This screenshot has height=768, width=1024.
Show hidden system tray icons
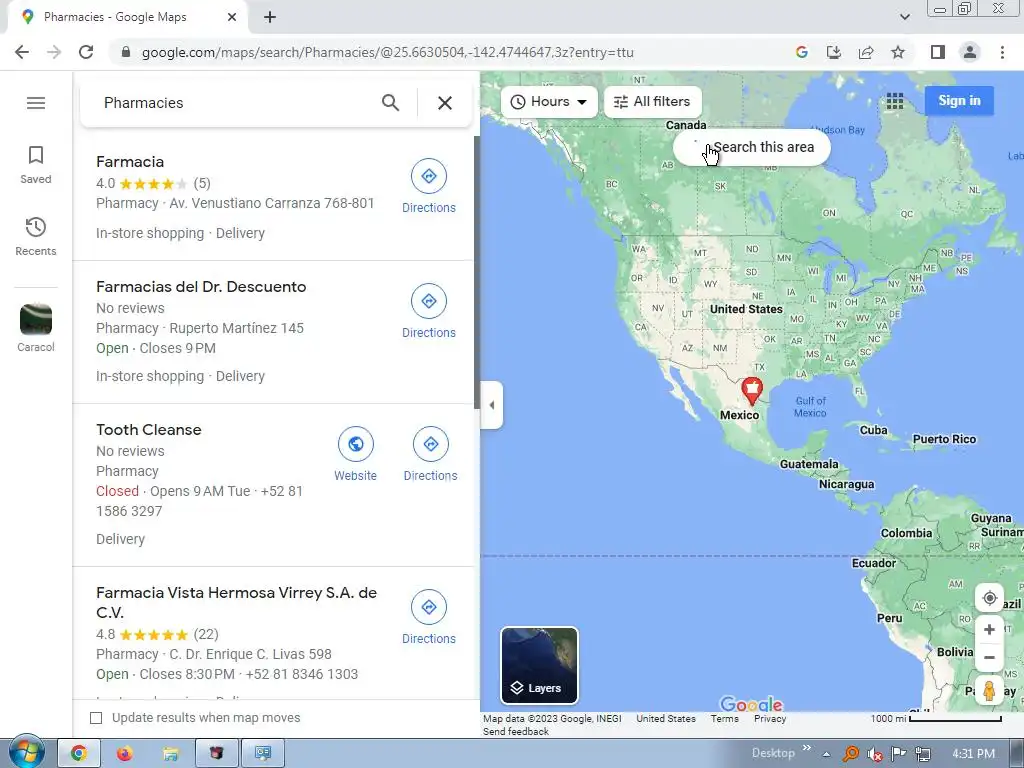[x=826, y=754]
